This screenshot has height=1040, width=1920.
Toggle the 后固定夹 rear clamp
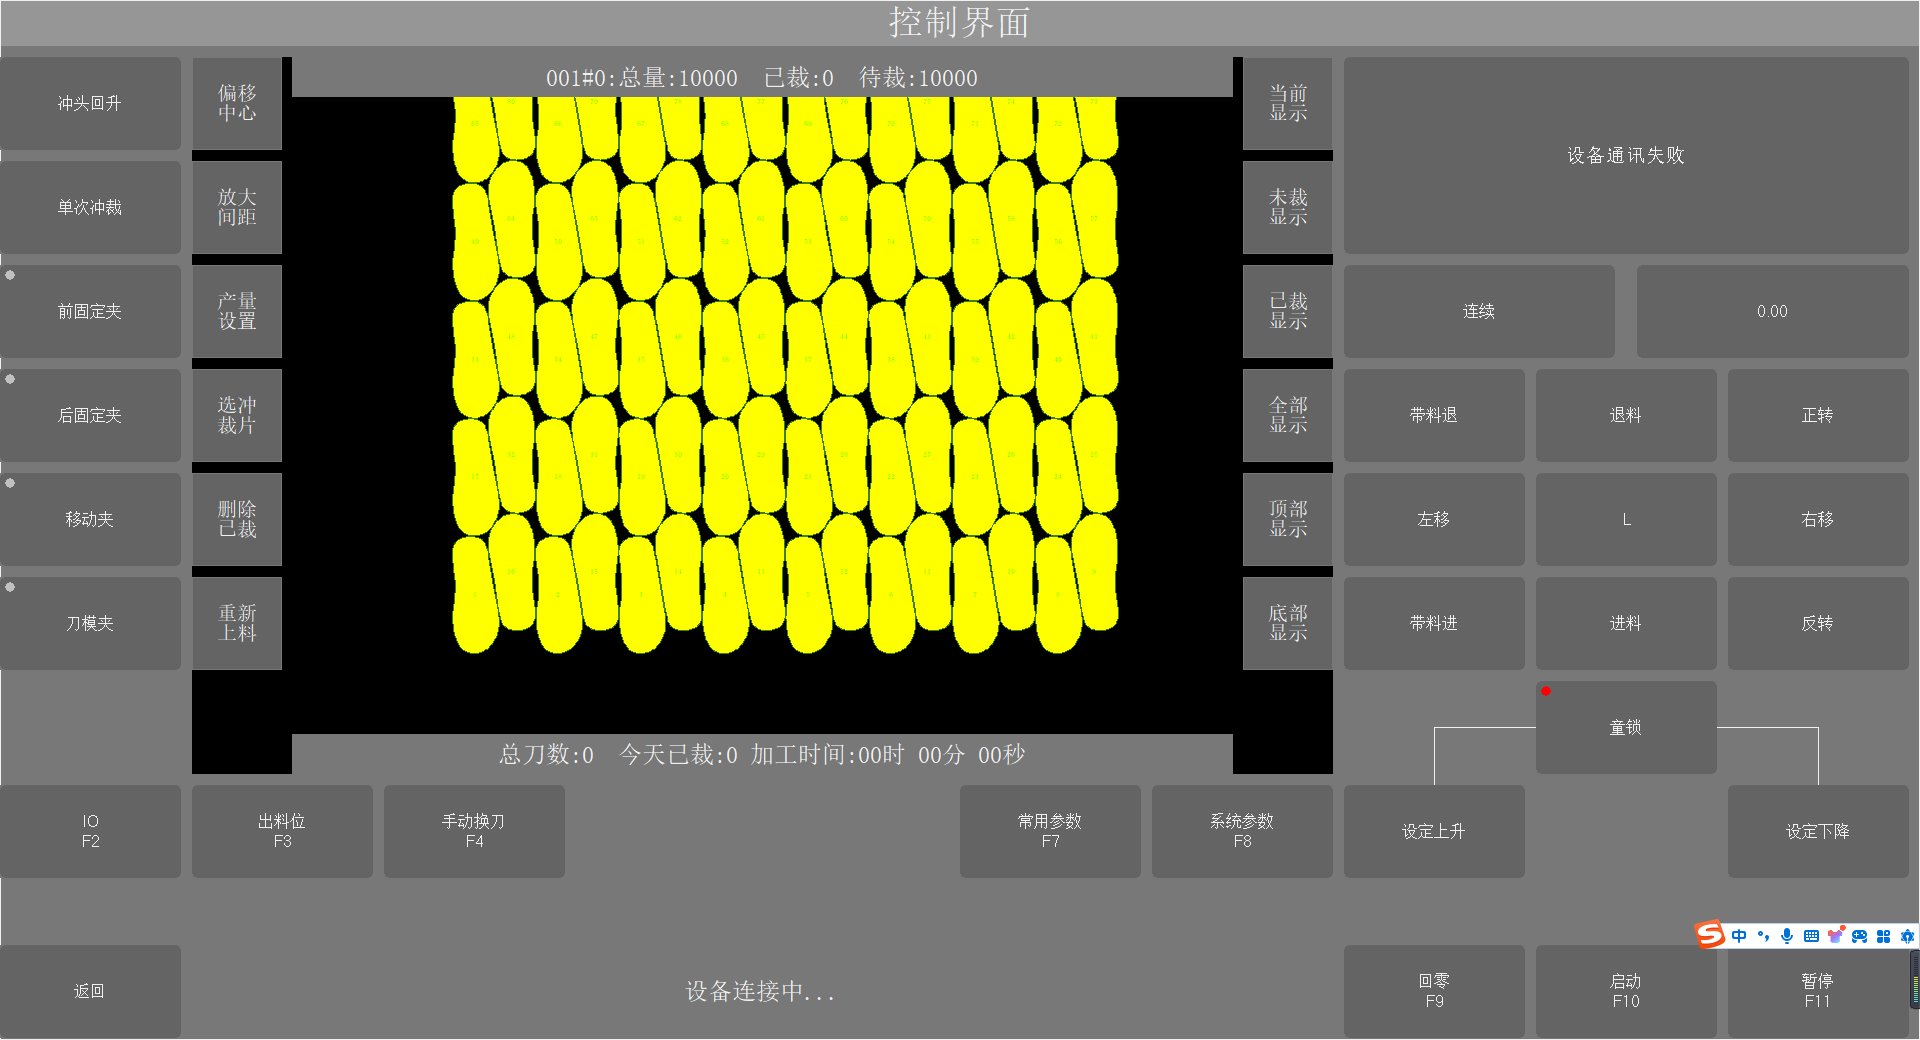[90, 415]
